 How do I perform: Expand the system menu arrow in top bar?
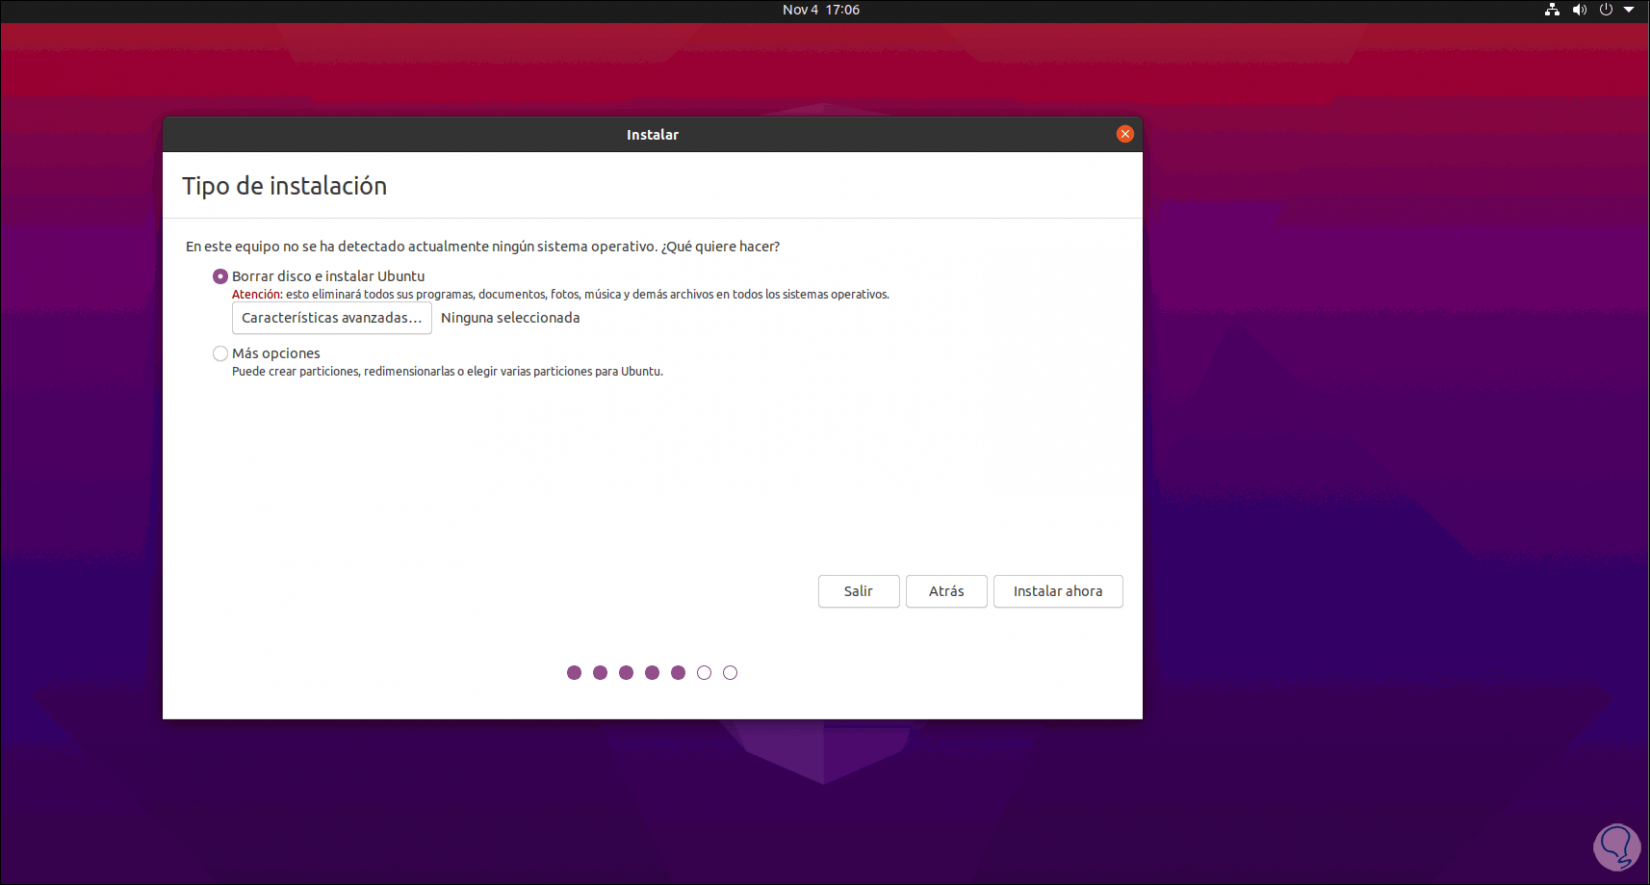1629,10
